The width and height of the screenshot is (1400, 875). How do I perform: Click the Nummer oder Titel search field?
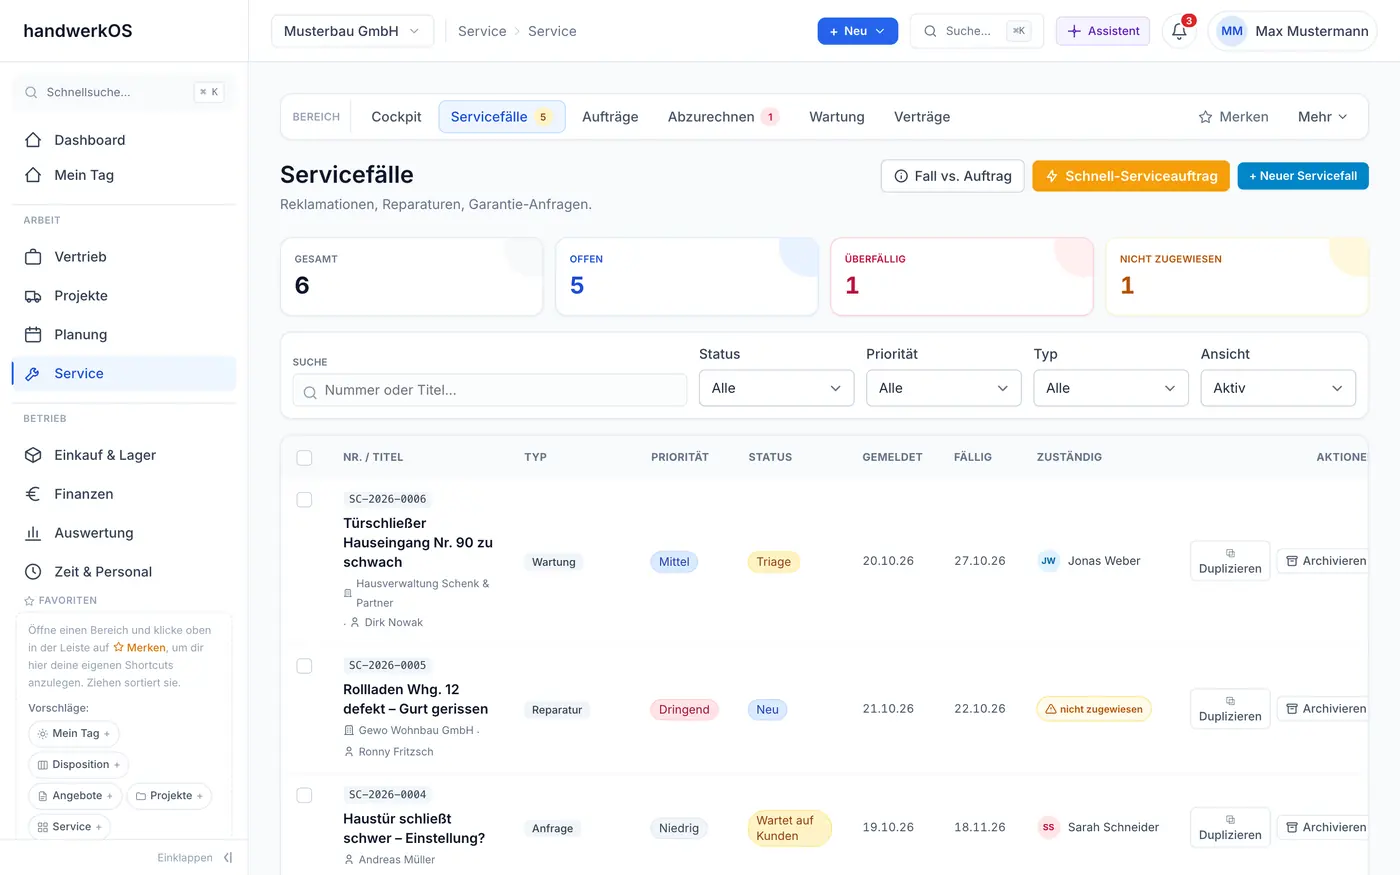[x=490, y=390]
